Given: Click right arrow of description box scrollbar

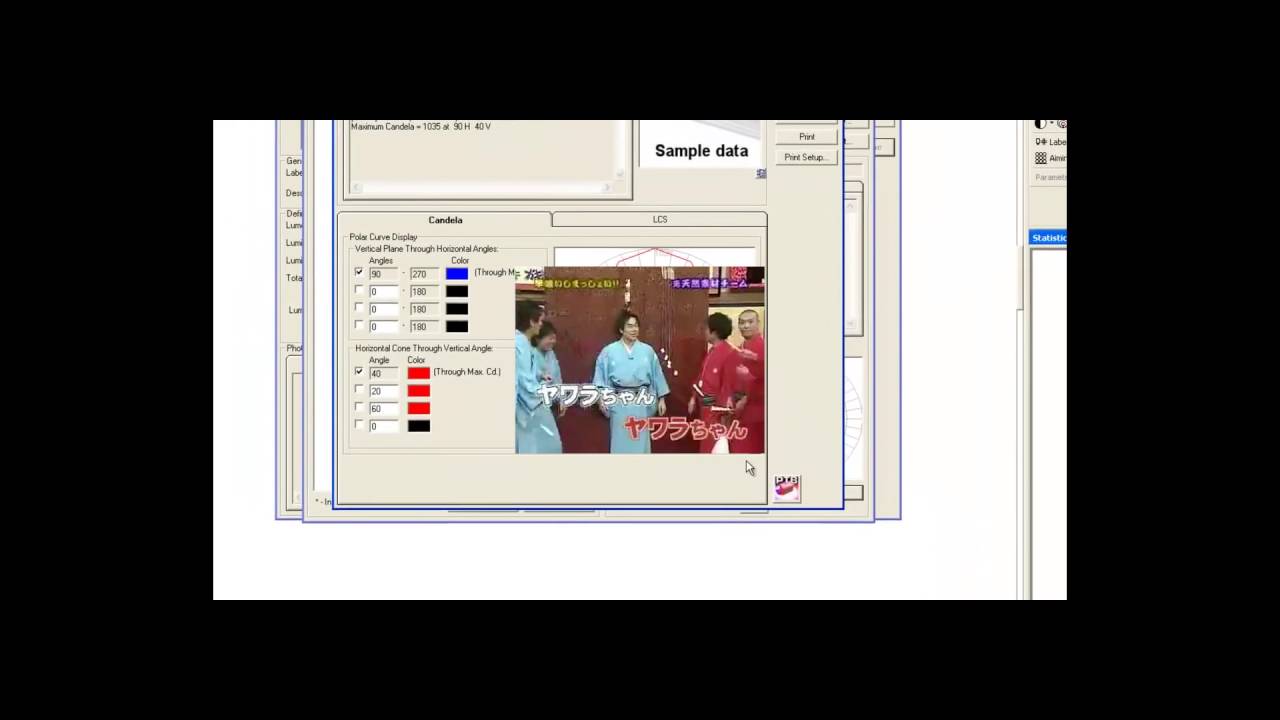Looking at the screenshot, I should (607, 187).
